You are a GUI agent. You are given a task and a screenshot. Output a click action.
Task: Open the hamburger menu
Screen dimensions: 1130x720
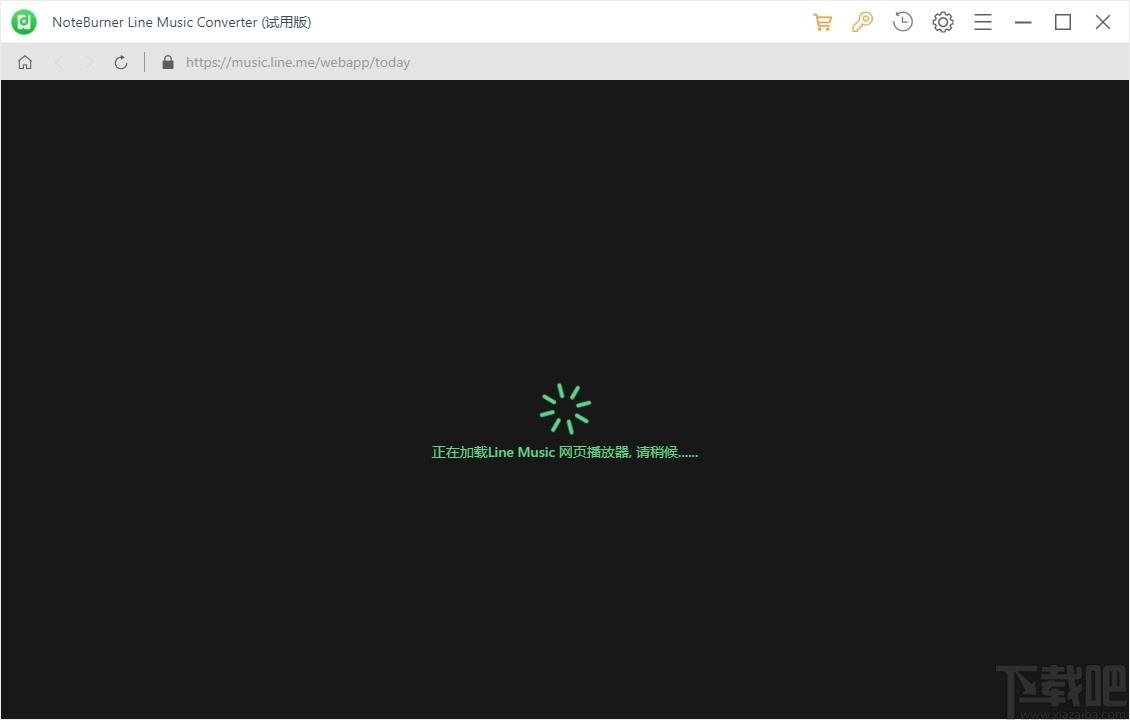[982, 21]
